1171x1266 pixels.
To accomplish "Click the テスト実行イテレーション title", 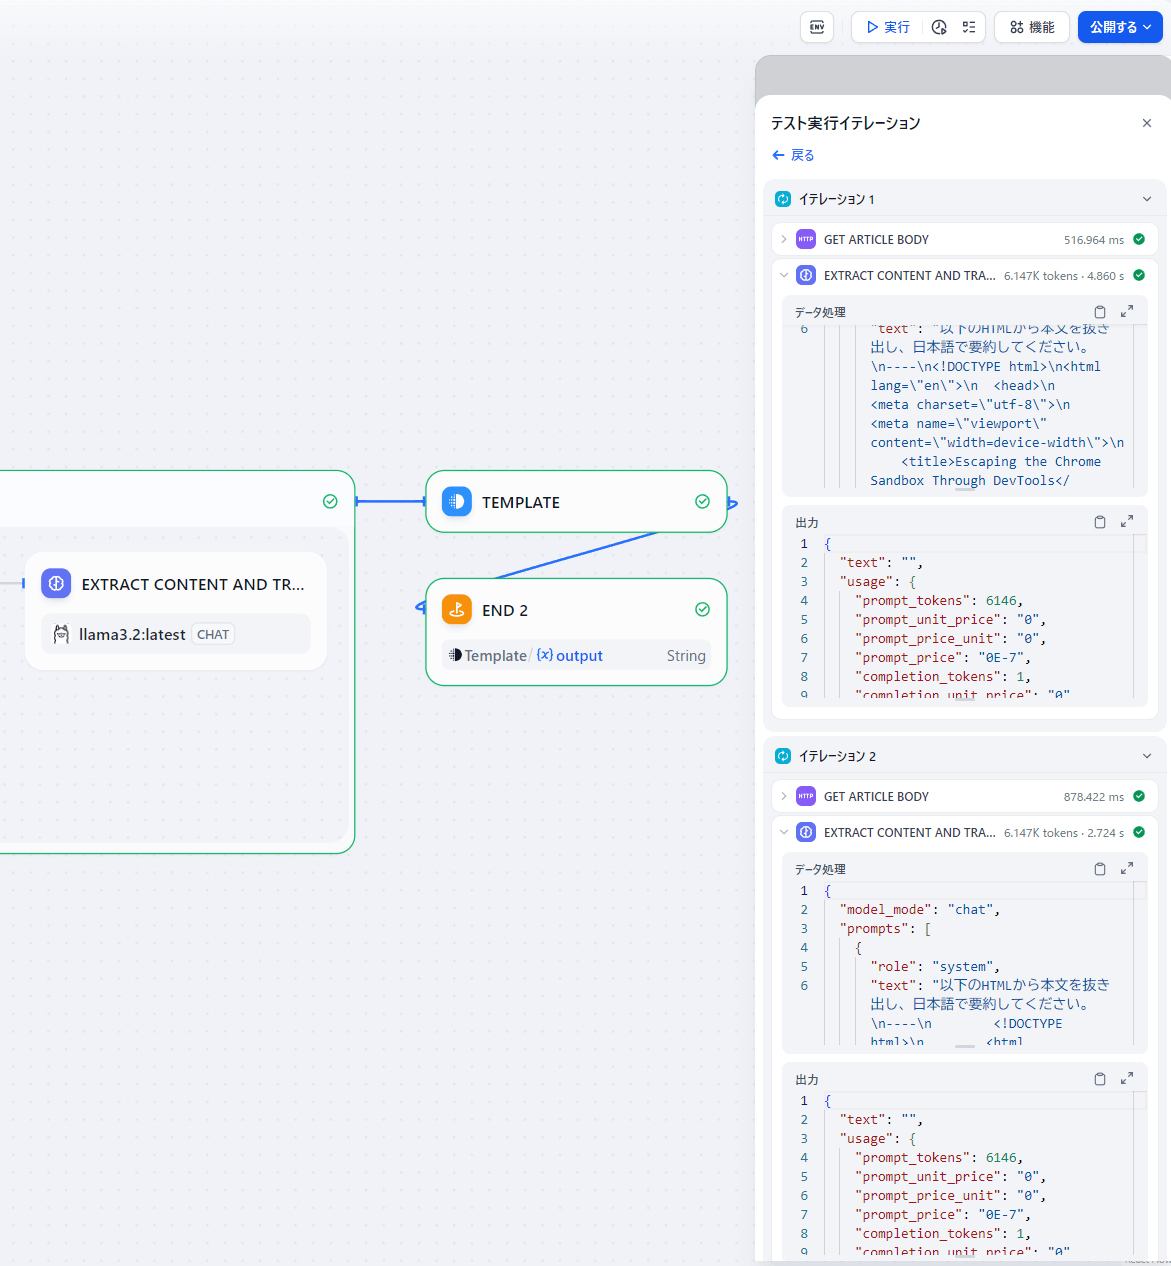I will pos(845,123).
